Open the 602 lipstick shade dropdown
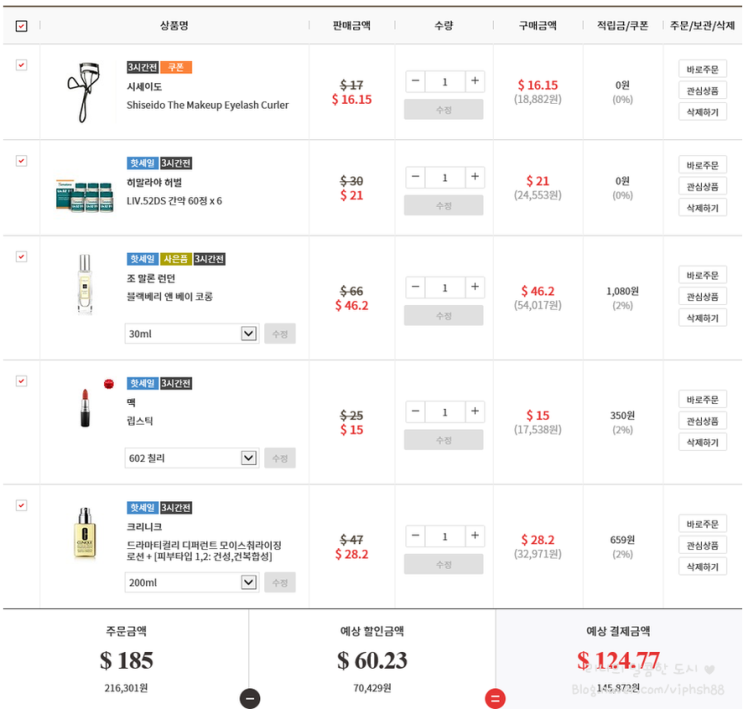 point(192,458)
